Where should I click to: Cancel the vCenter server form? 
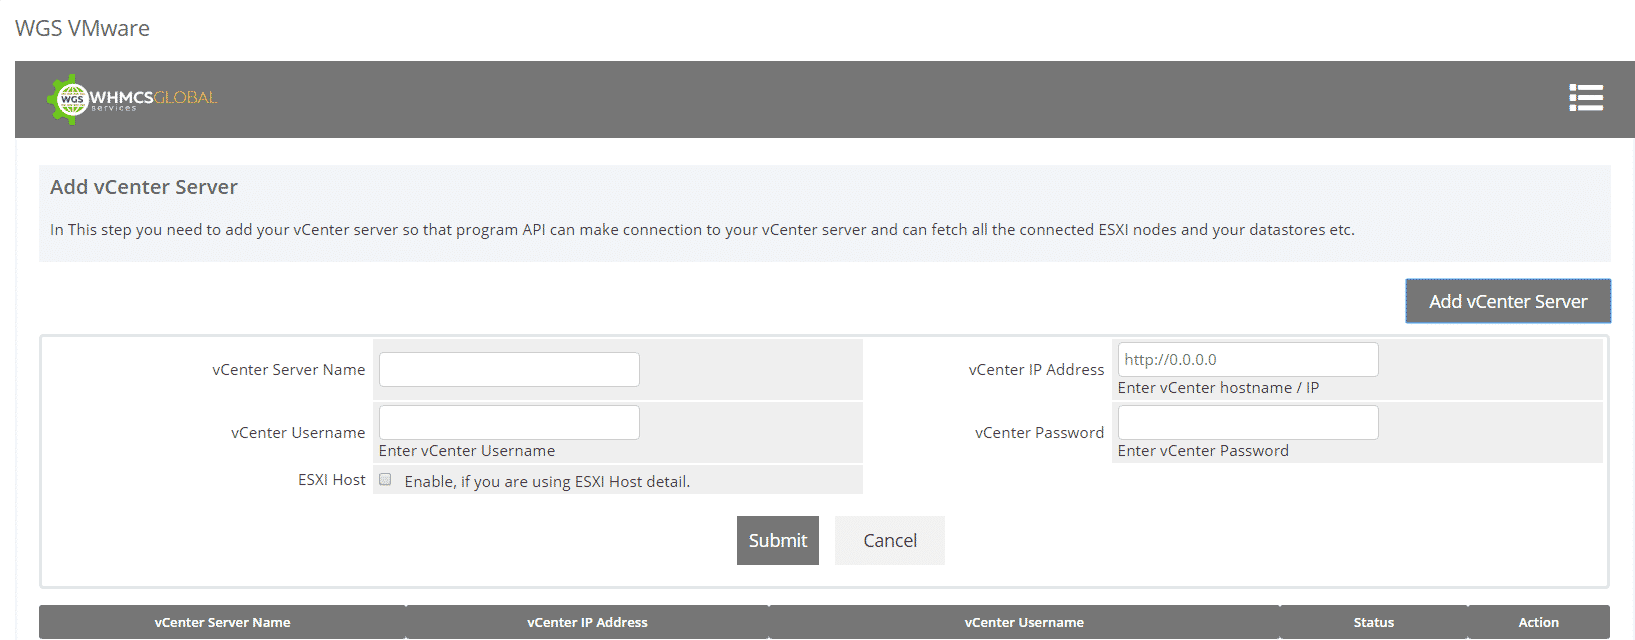pos(889,540)
